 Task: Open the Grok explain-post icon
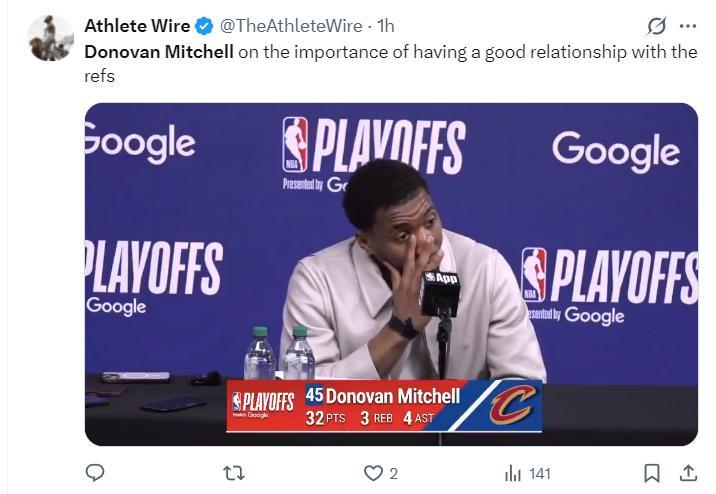(x=657, y=26)
